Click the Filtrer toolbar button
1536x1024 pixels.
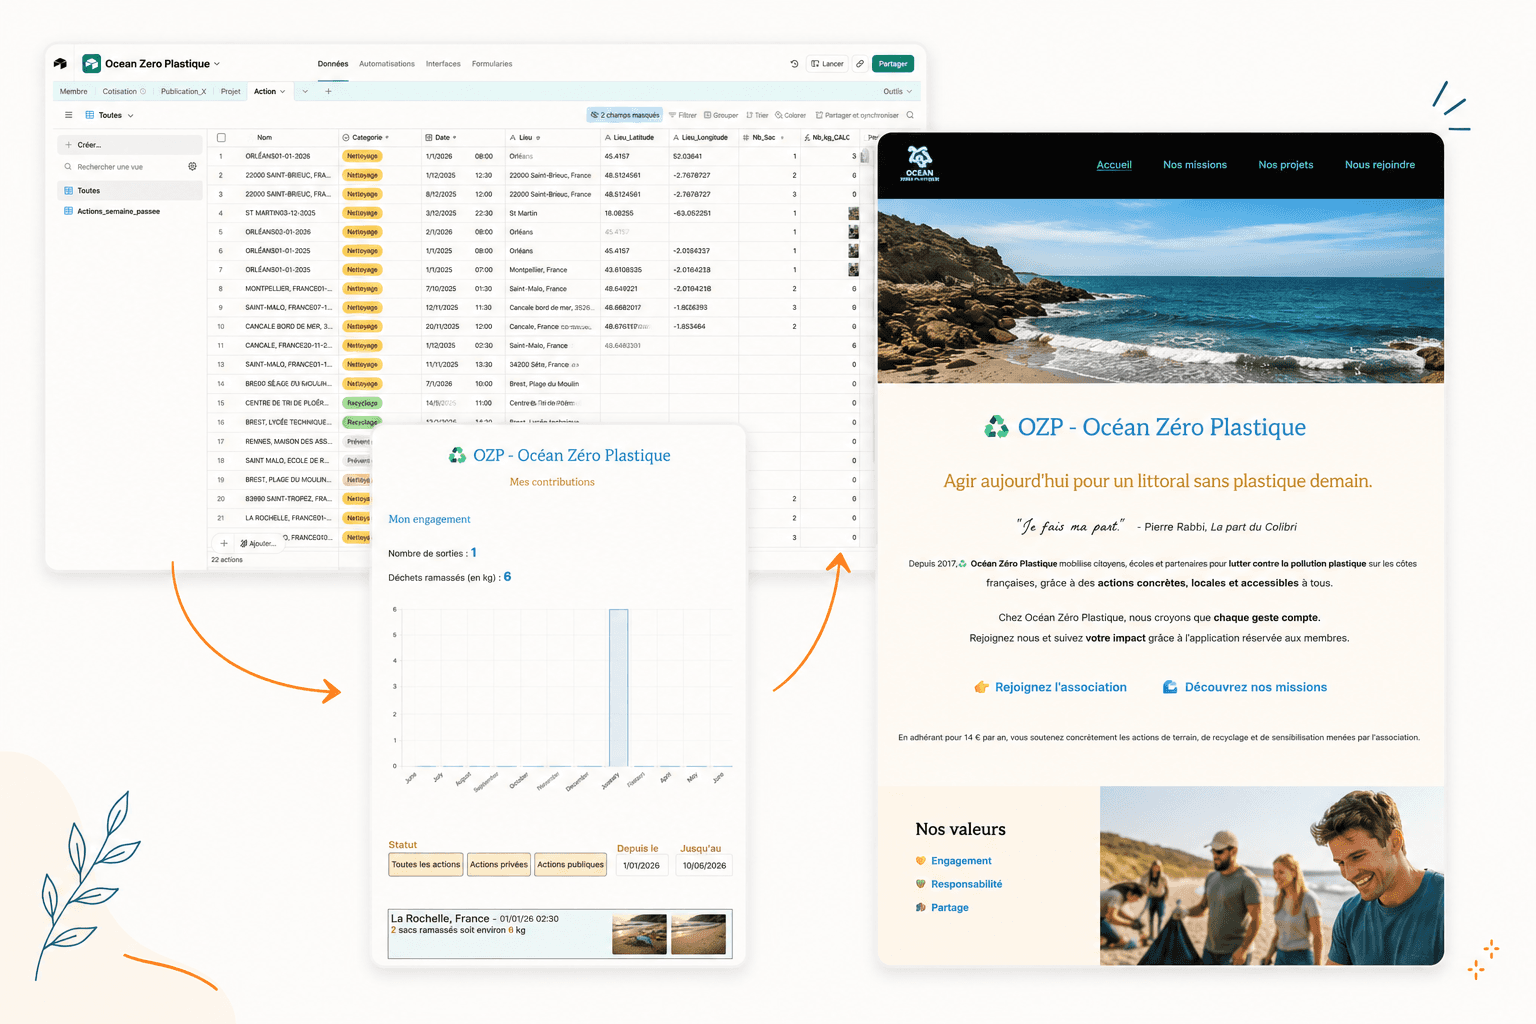click(x=683, y=115)
